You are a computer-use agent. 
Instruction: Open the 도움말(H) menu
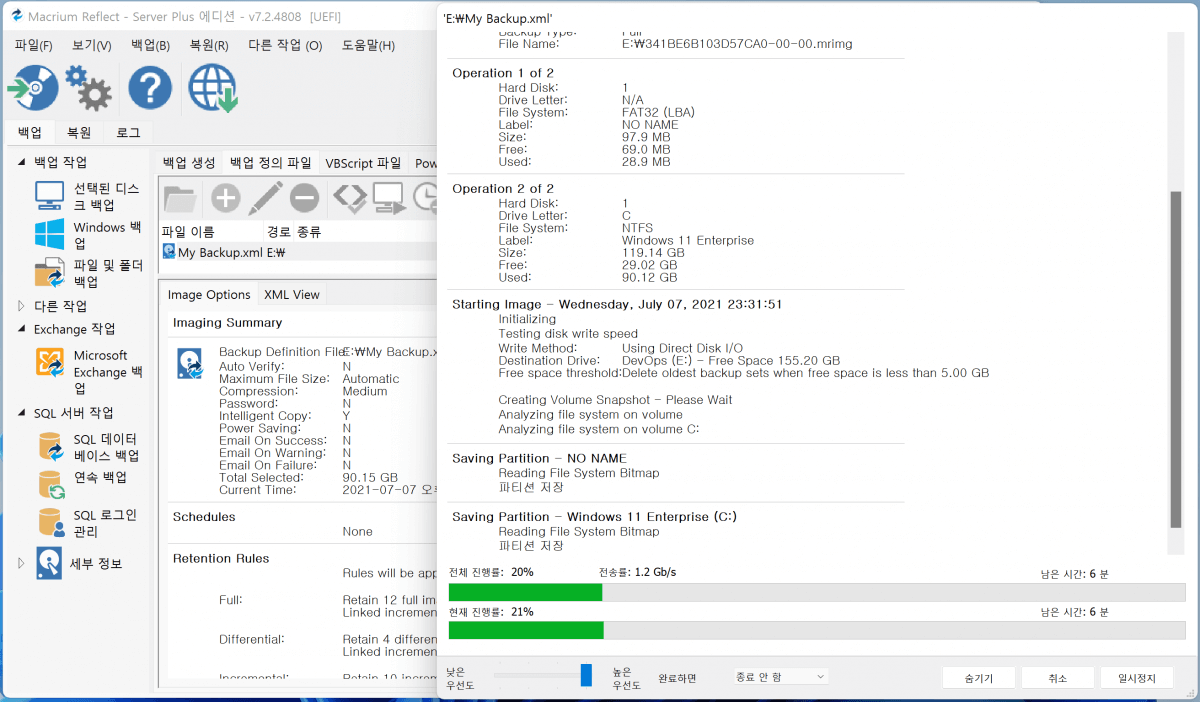click(368, 46)
